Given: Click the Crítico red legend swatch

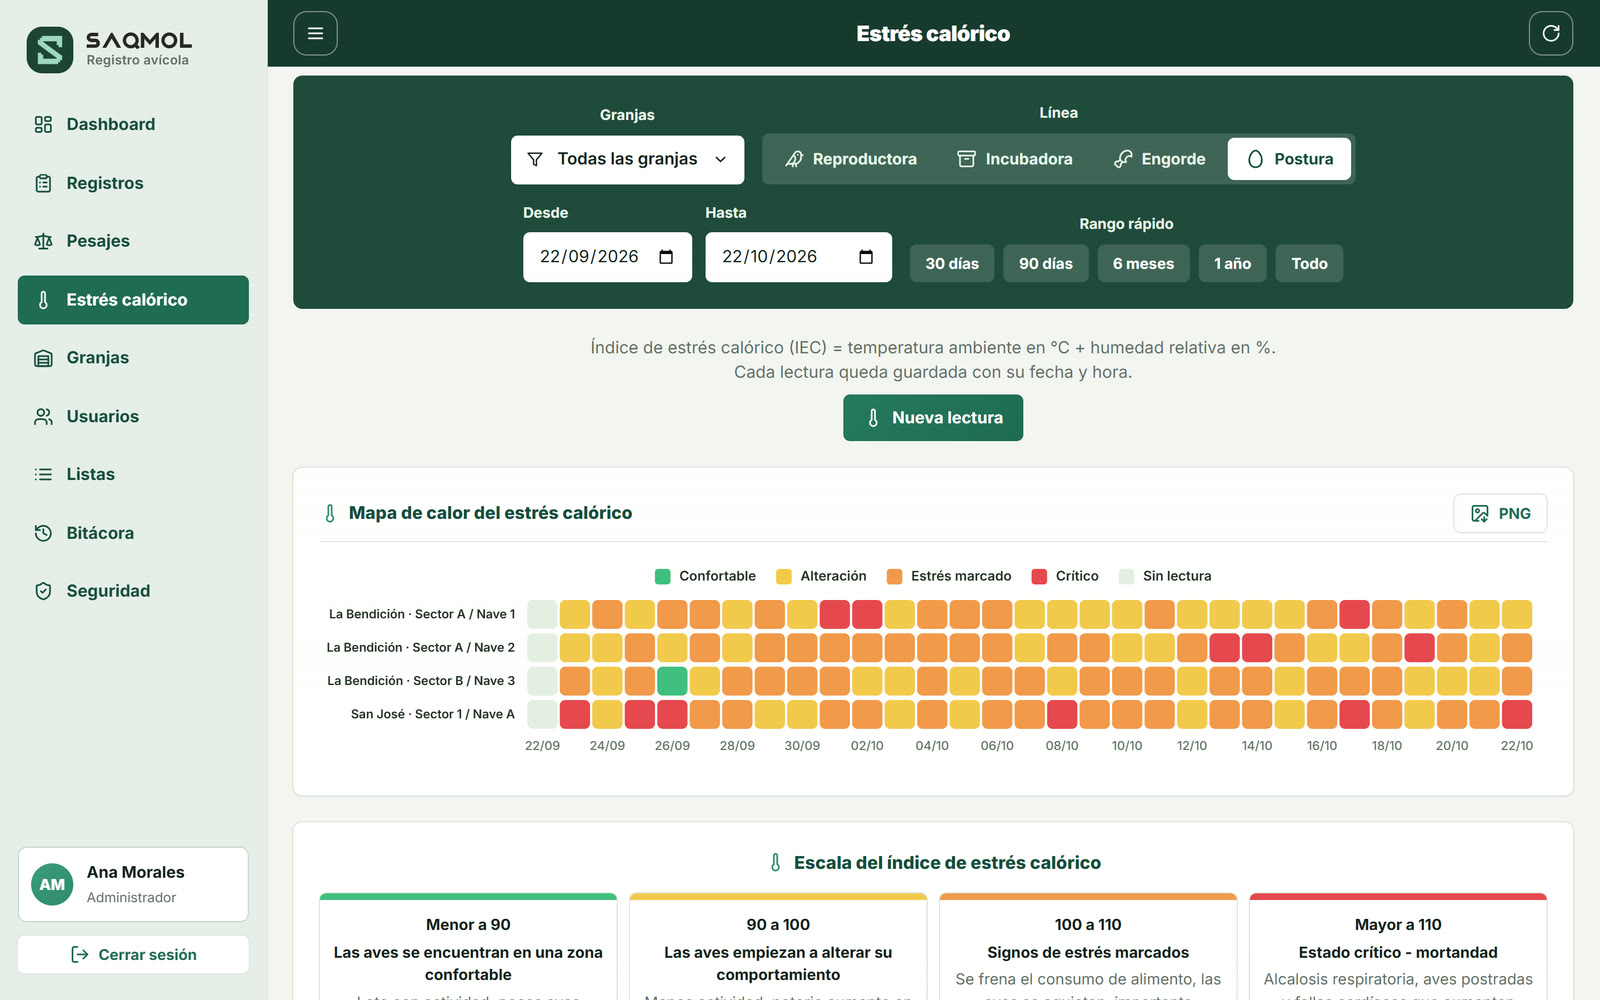Looking at the screenshot, I should pyautogui.click(x=1039, y=576).
